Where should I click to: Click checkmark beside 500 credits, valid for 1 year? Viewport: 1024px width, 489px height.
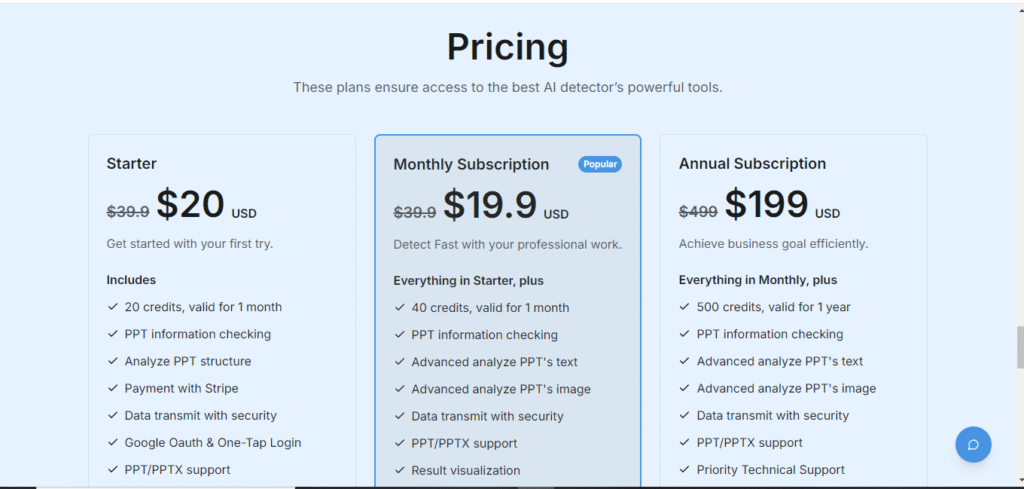pyautogui.click(x=684, y=306)
